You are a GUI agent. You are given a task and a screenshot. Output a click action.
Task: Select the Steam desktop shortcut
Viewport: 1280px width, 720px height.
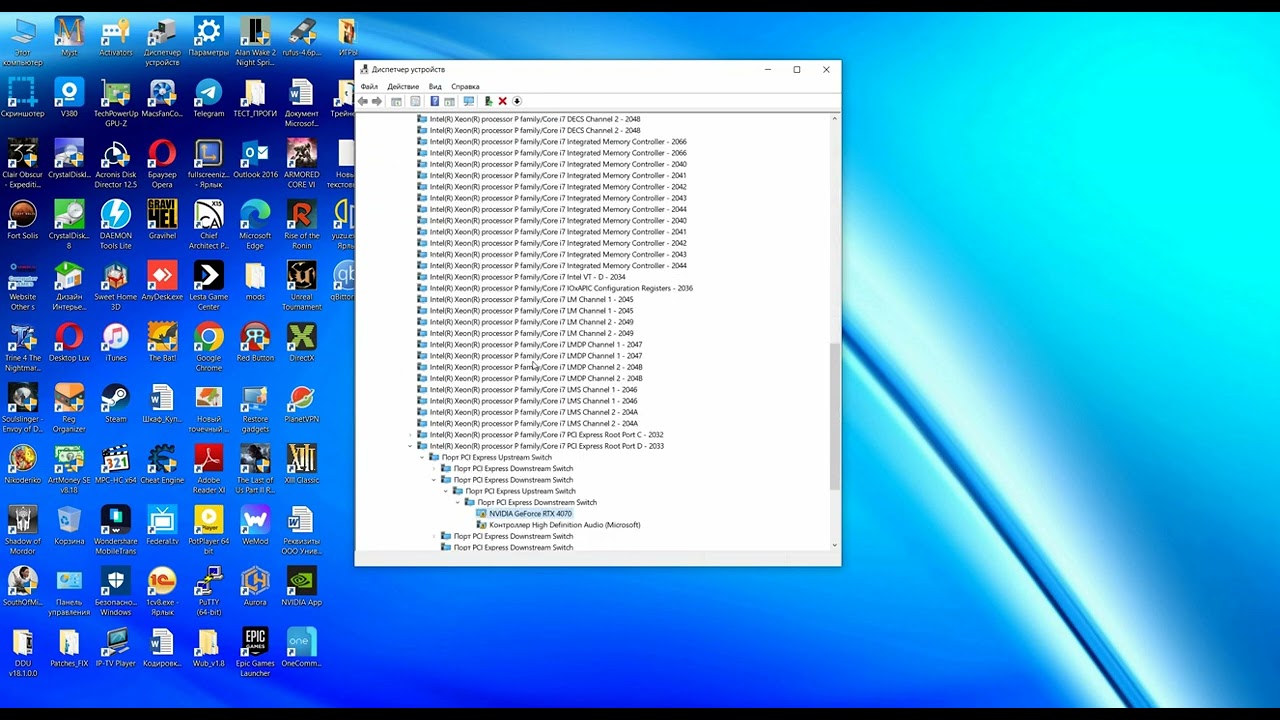[115, 403]
